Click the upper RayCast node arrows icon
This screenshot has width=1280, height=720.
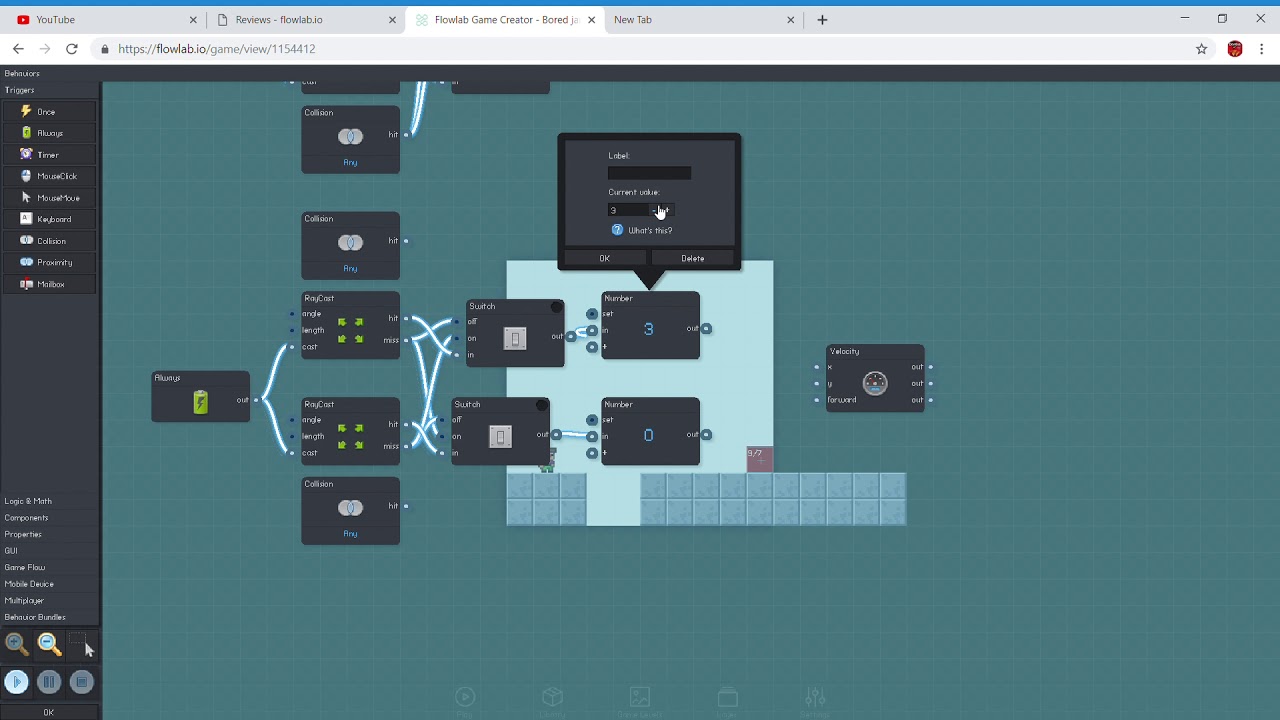(350, 330)
